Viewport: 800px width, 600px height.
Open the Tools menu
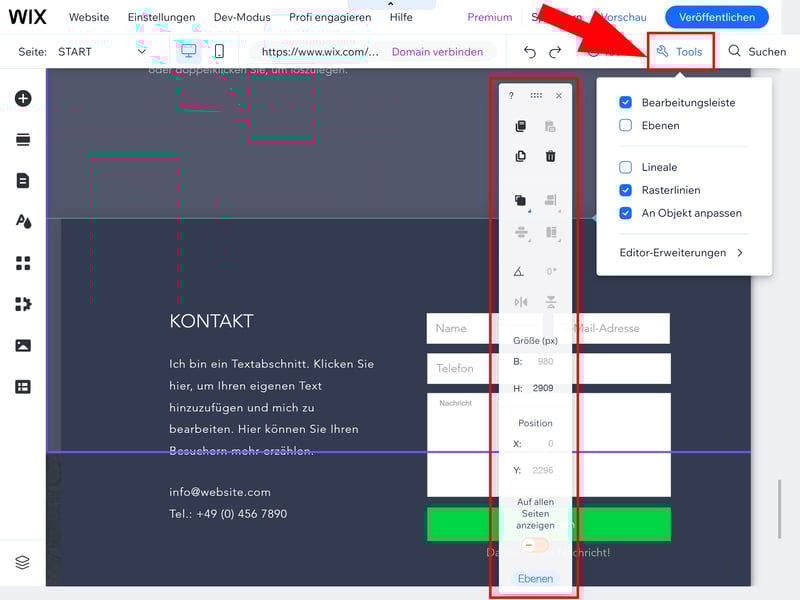pos(680,52)
